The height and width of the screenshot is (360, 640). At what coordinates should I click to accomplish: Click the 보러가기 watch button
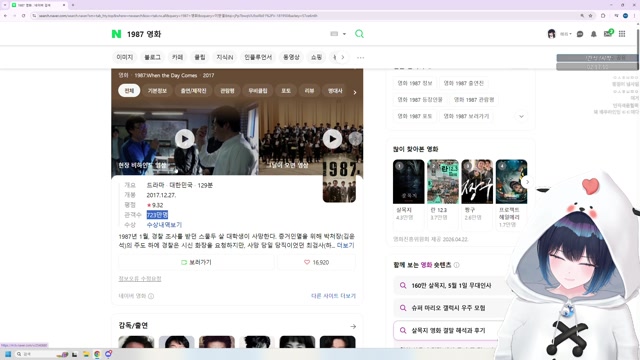[196, 262]
